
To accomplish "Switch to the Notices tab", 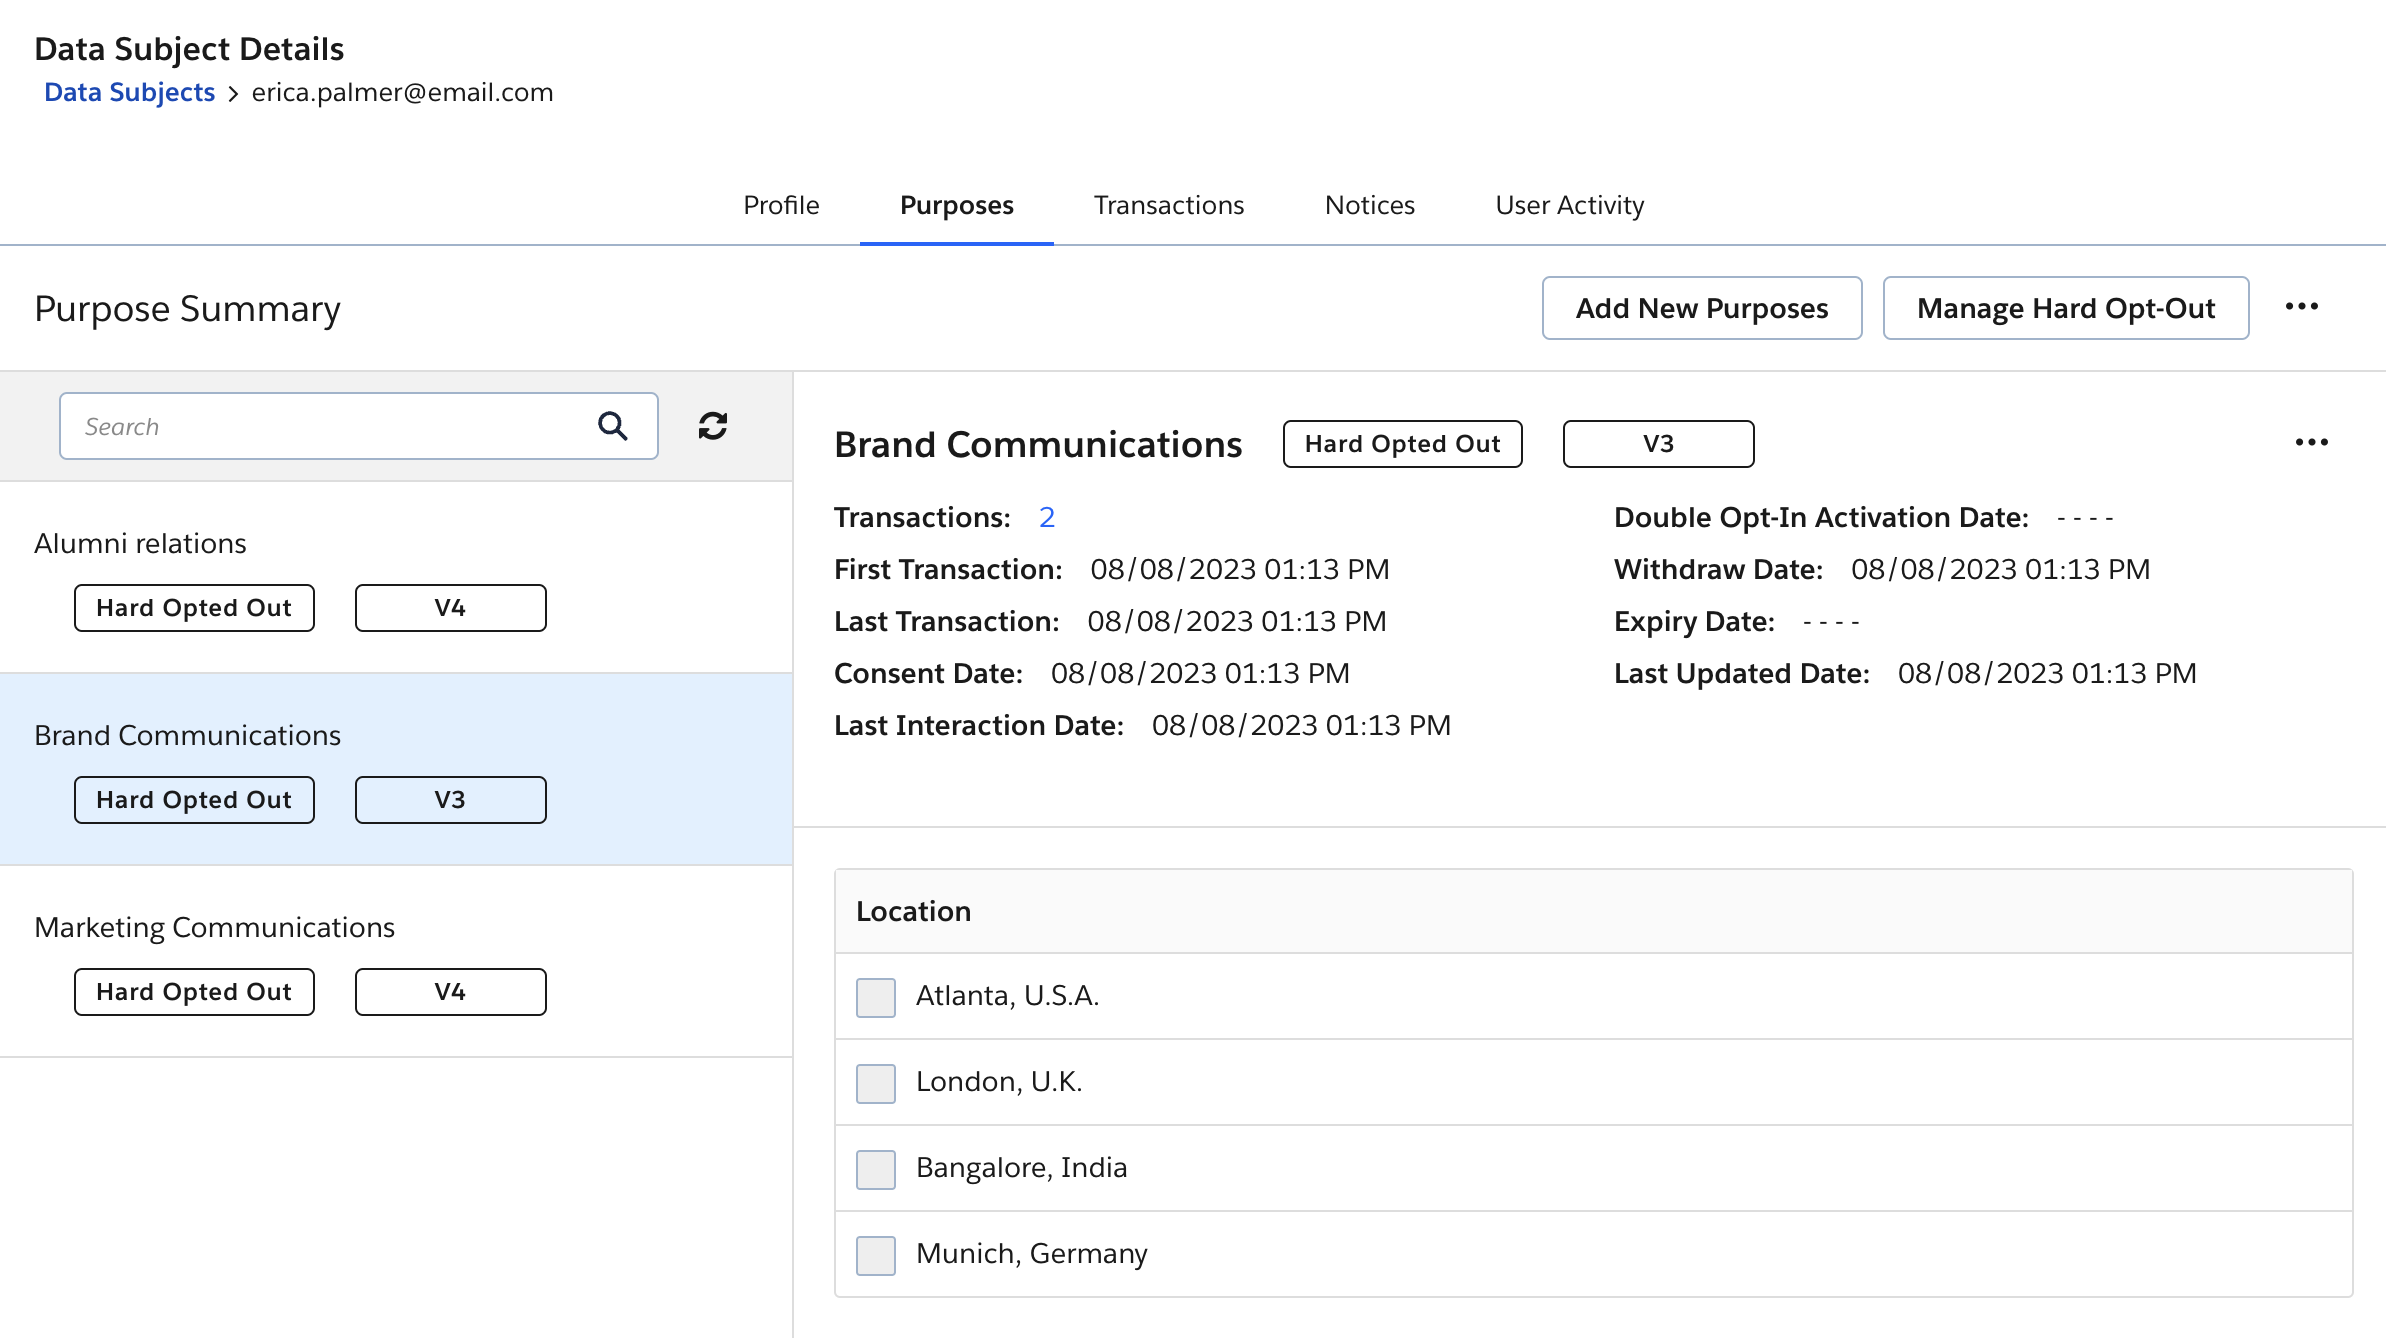I will point(1369,205).
